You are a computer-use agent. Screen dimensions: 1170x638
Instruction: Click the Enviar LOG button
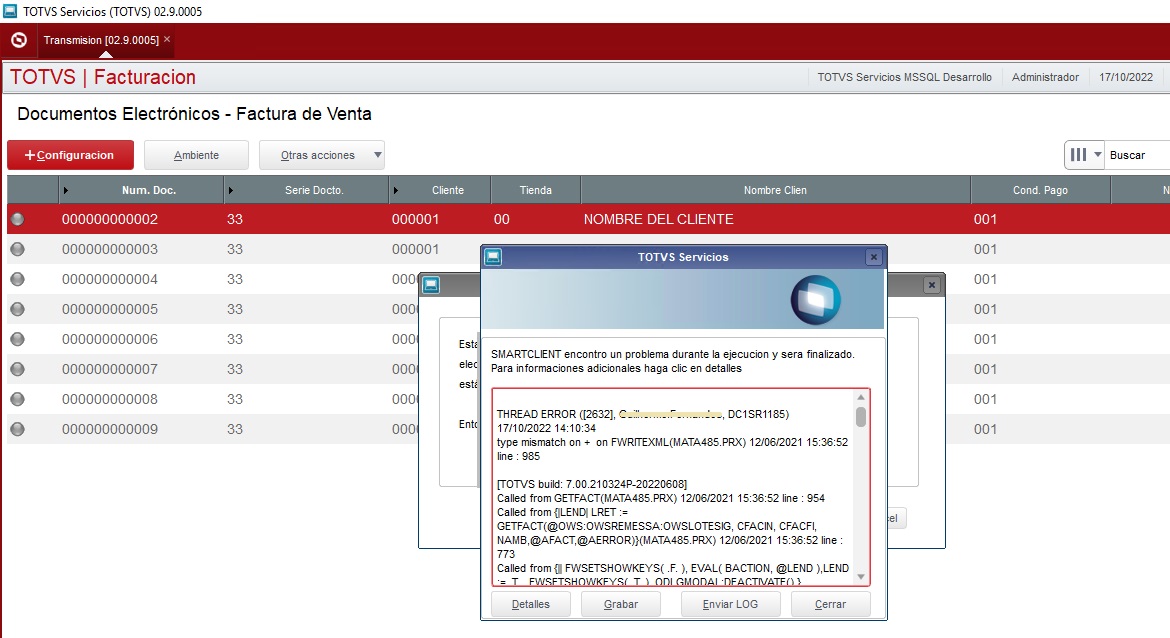click(x=731, y=604)
